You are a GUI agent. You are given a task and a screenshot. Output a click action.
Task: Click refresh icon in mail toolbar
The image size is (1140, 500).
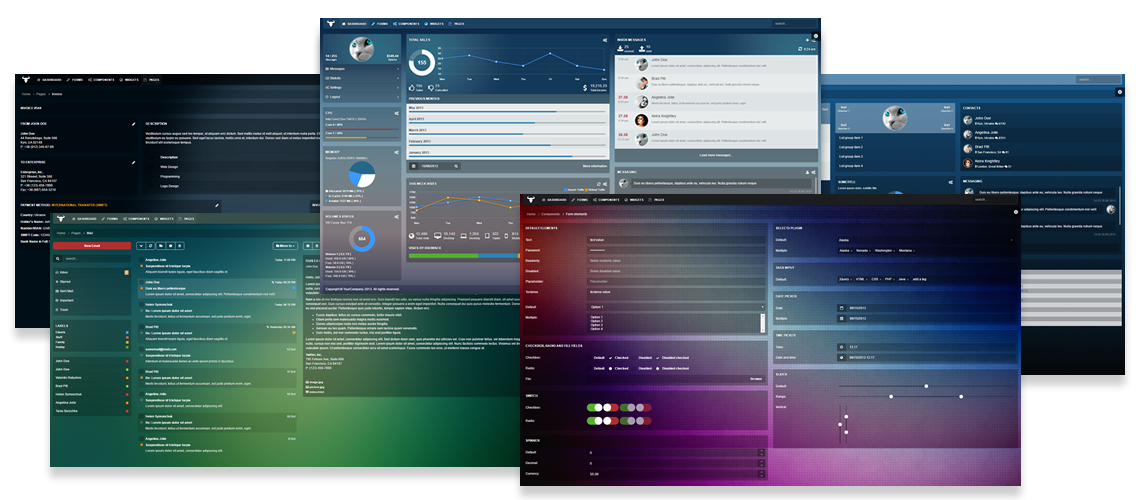point(150,246)
